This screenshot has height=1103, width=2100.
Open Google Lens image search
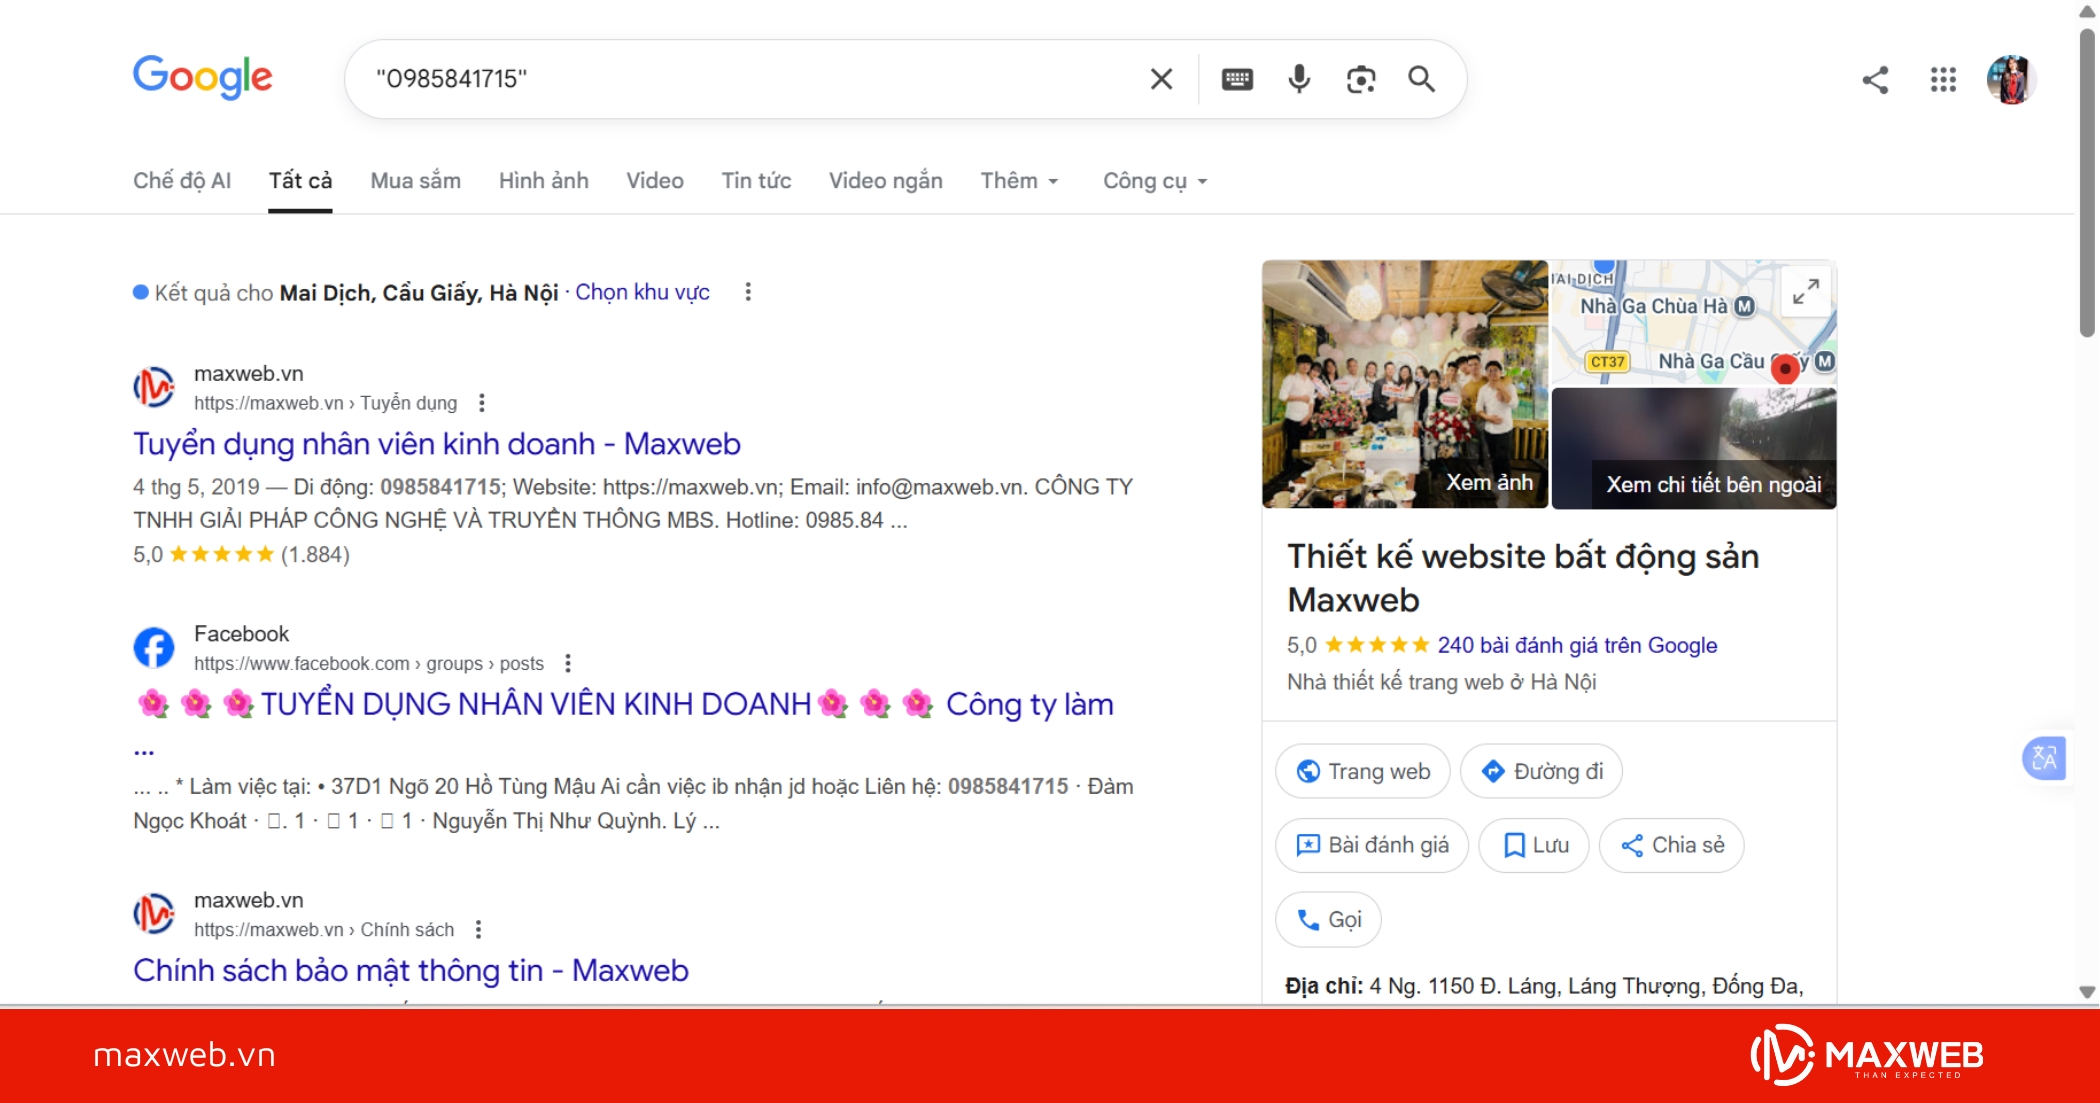pyautogui.click(x=1360, y=78)
